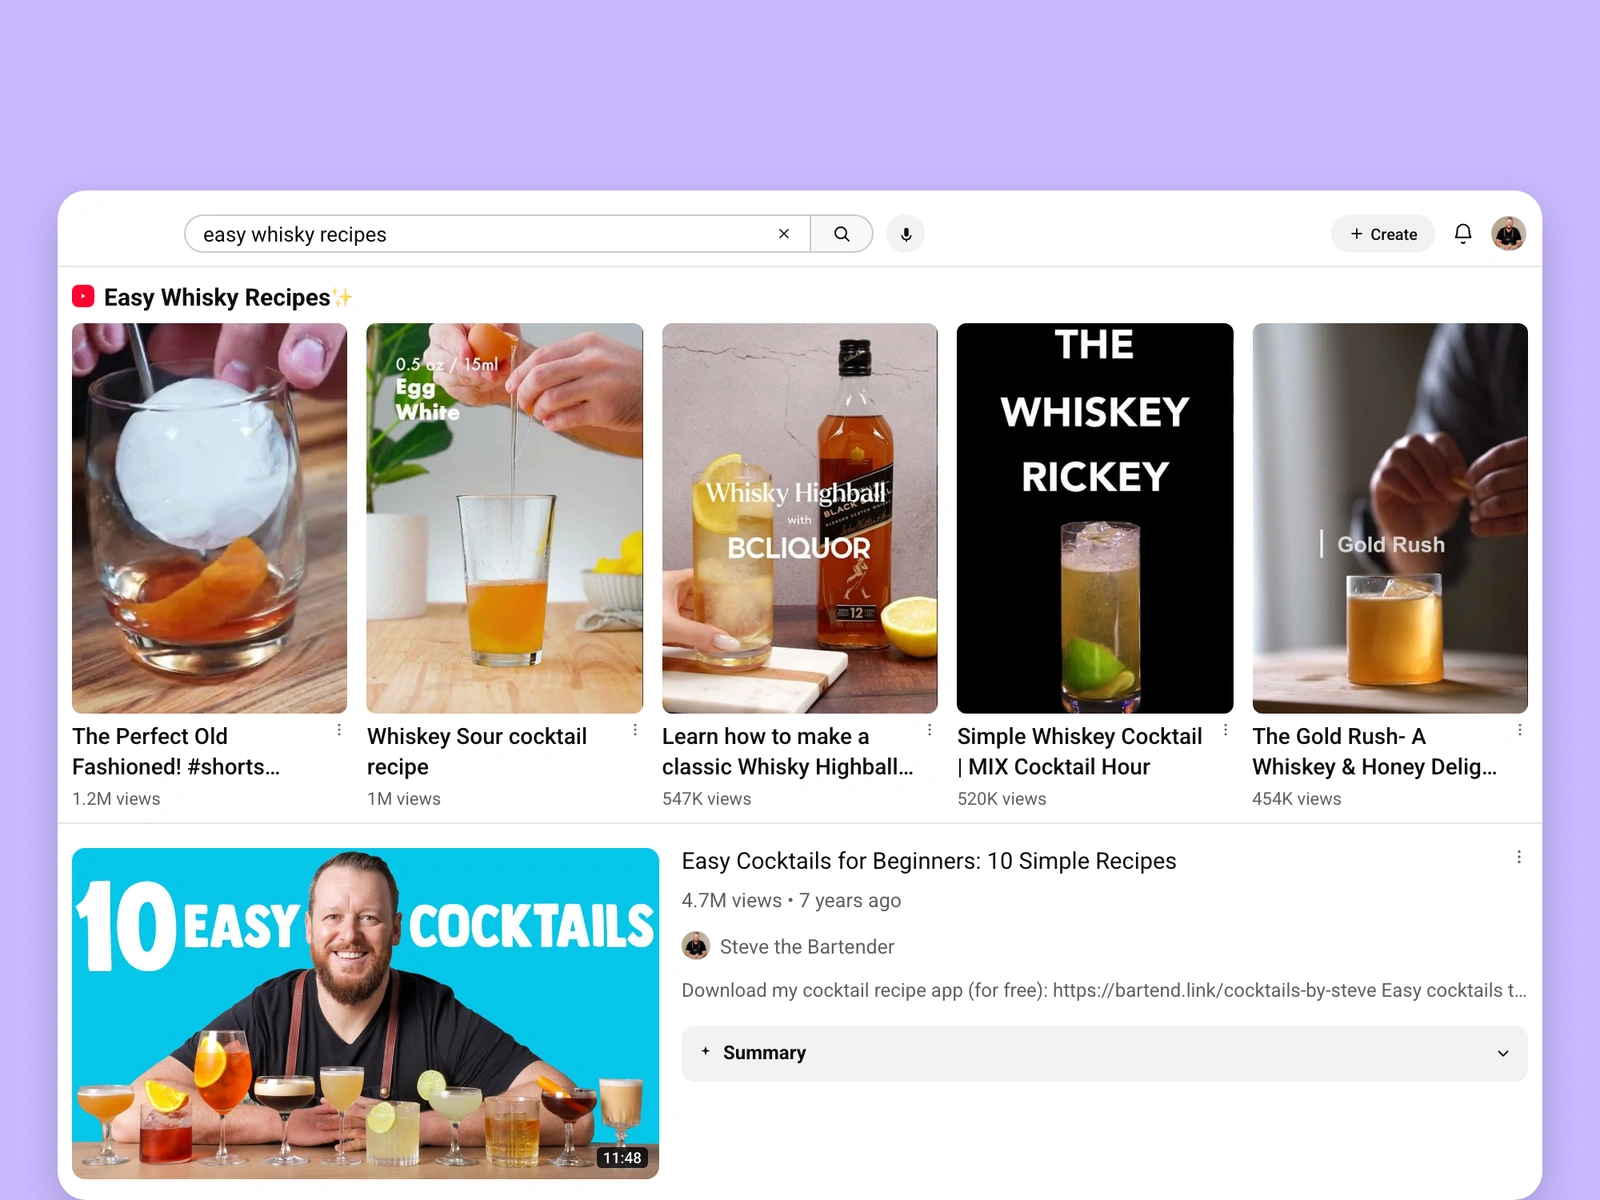
Task: Open the Whisky Highball BCLIQUOR thumbnail
Action: (800, 518)
